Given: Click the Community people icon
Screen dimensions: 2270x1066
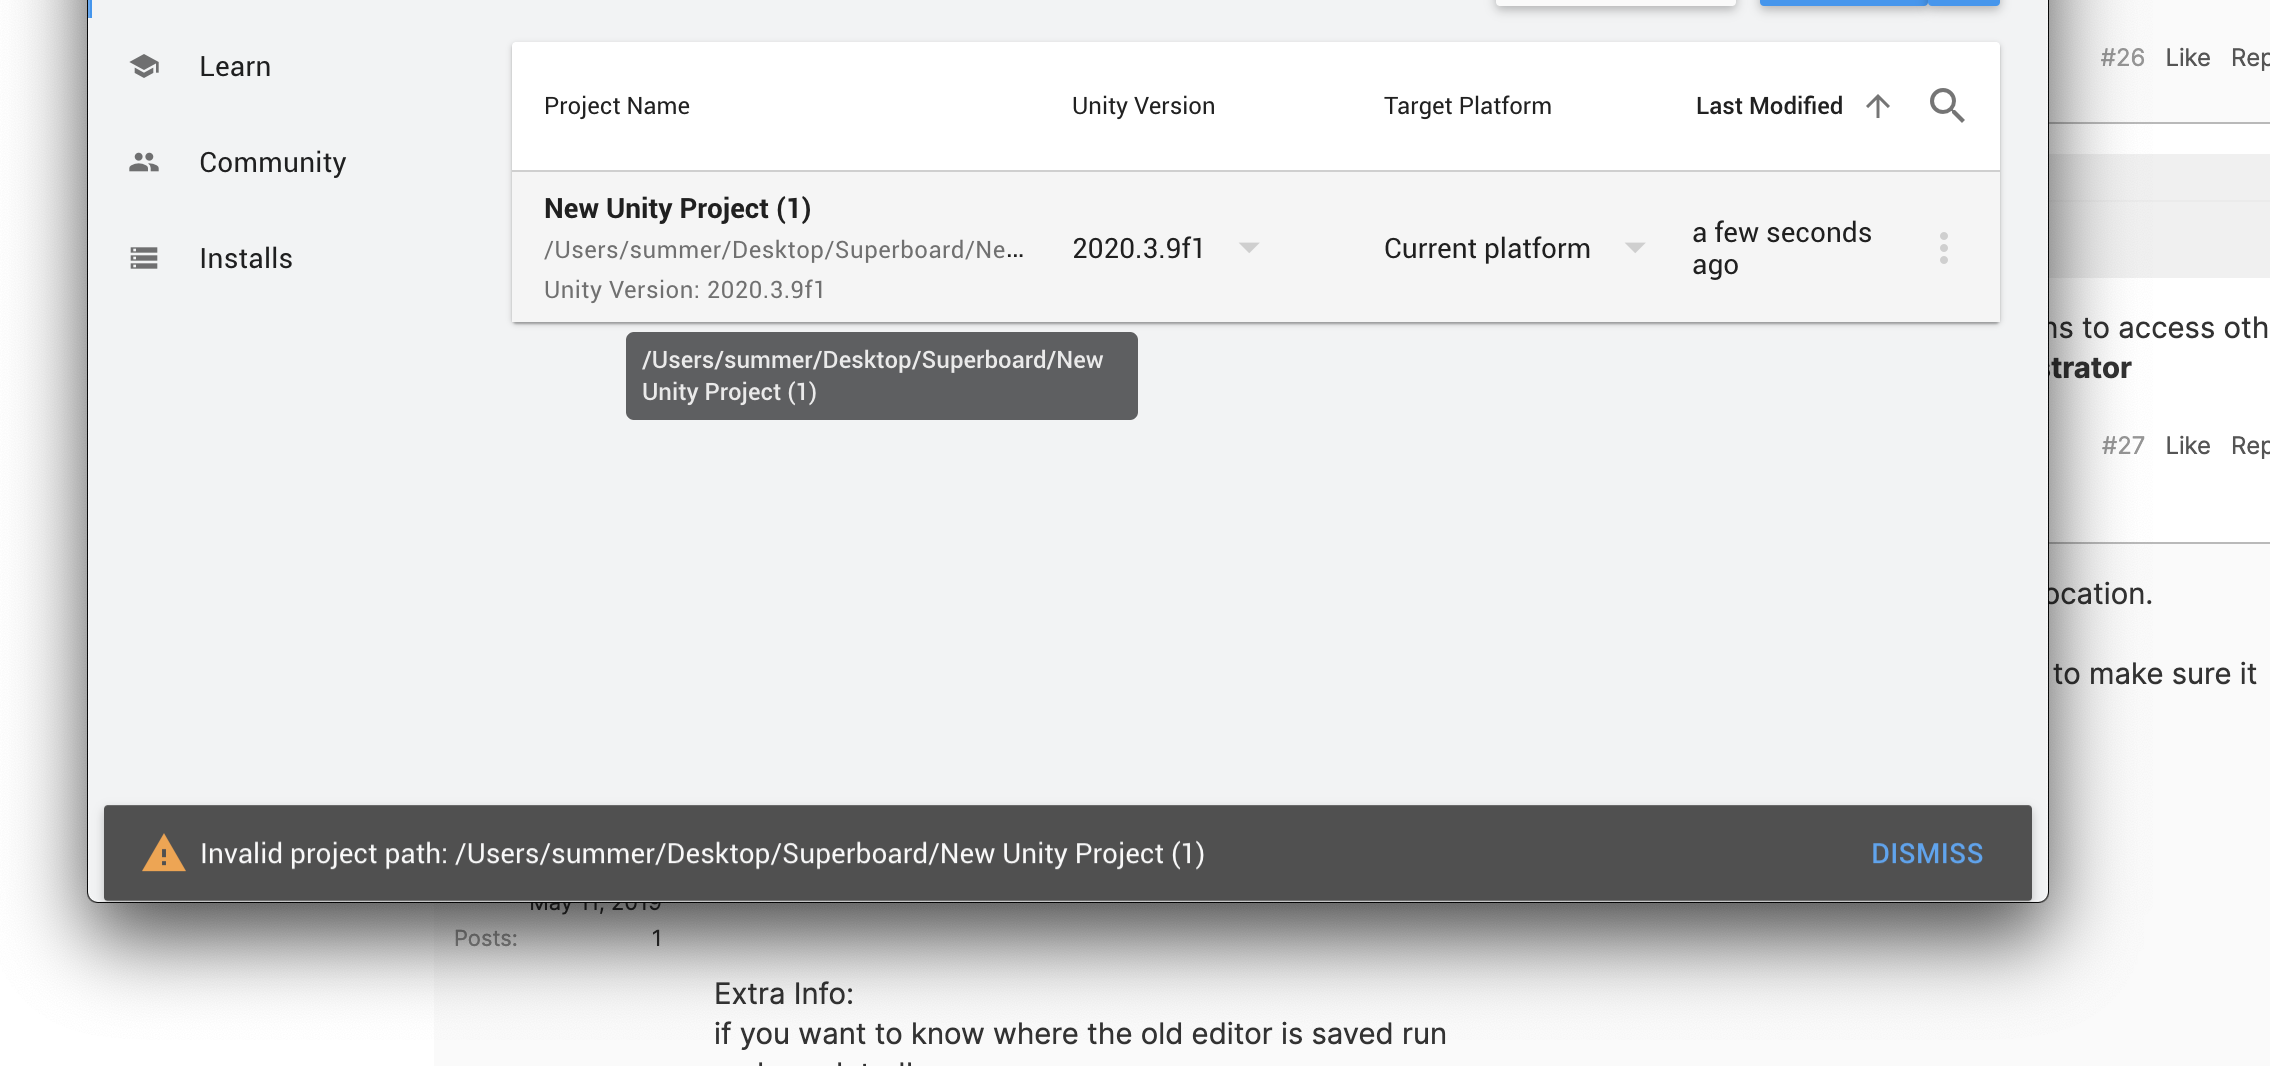Looking at the screenshot, I should (144, 162).
